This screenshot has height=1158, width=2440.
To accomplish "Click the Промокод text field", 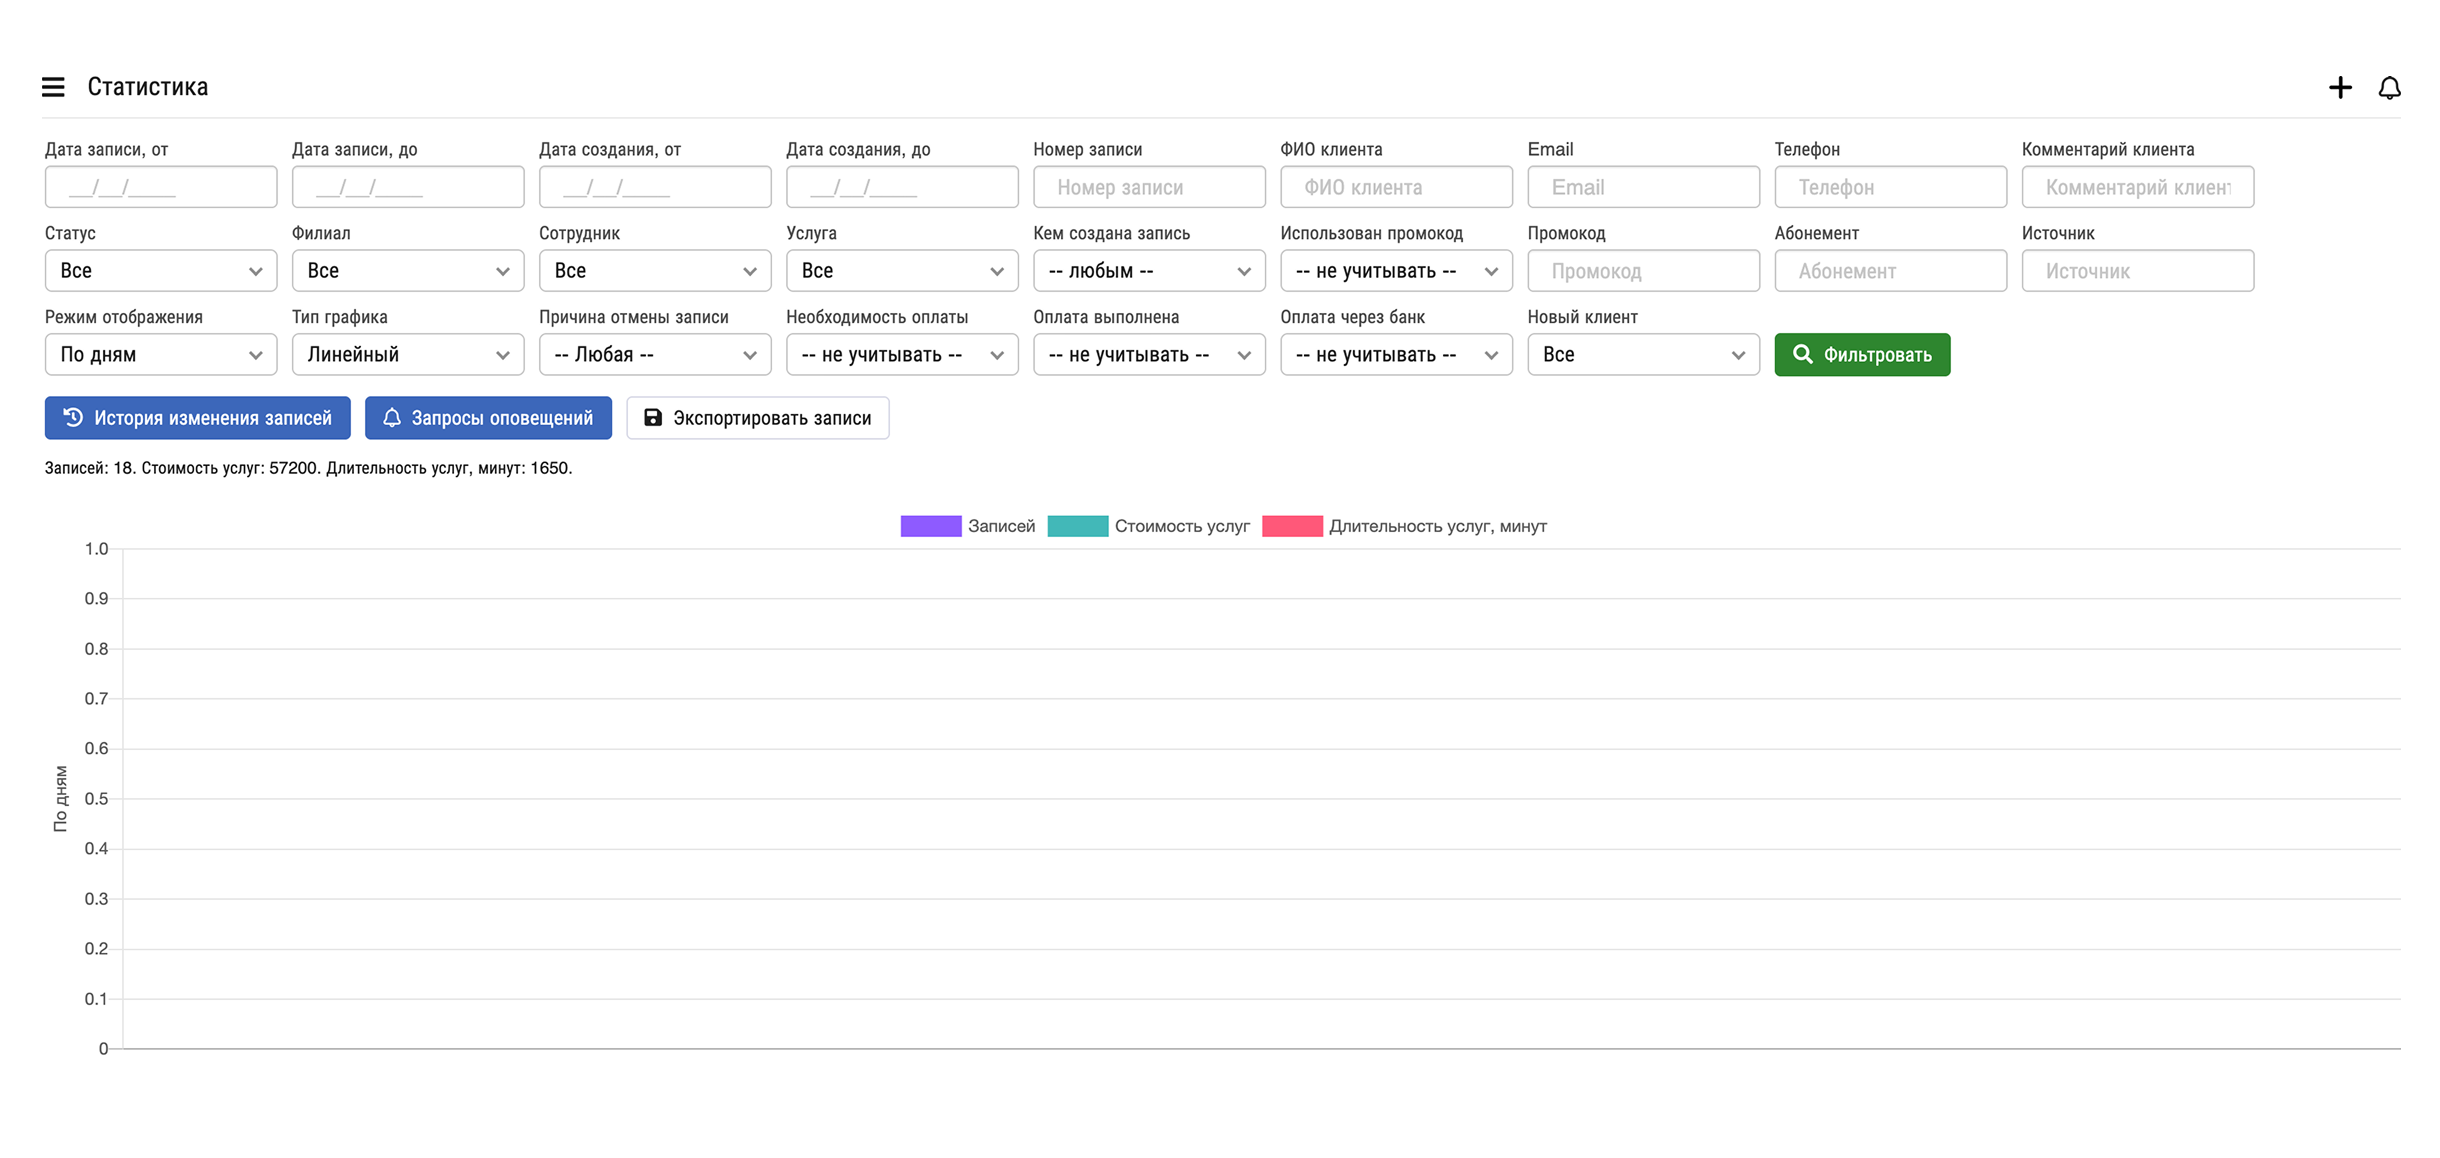I will click(x=1642, y=271).
